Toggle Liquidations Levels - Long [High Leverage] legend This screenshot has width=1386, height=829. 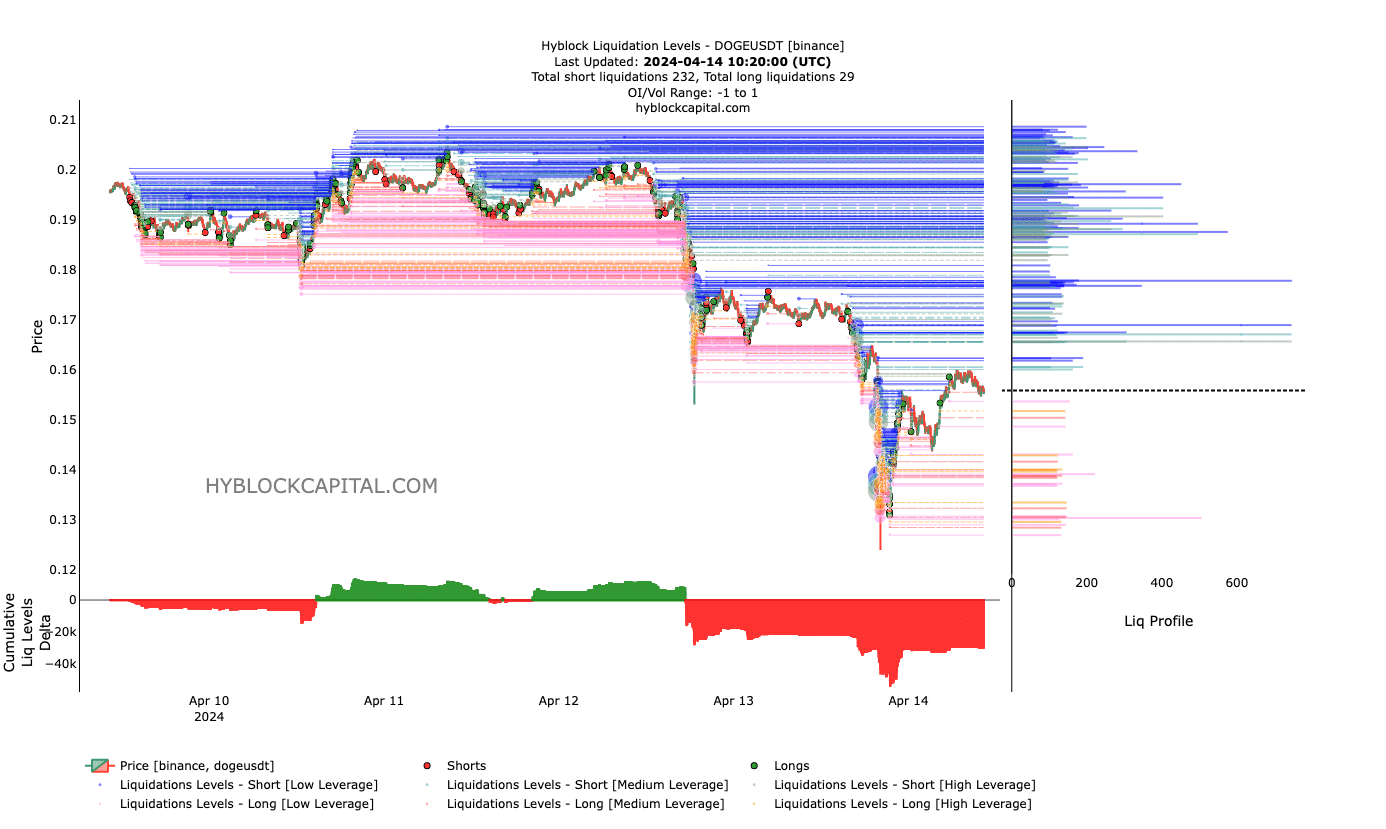pyautogui.click(x=892, y=804)
